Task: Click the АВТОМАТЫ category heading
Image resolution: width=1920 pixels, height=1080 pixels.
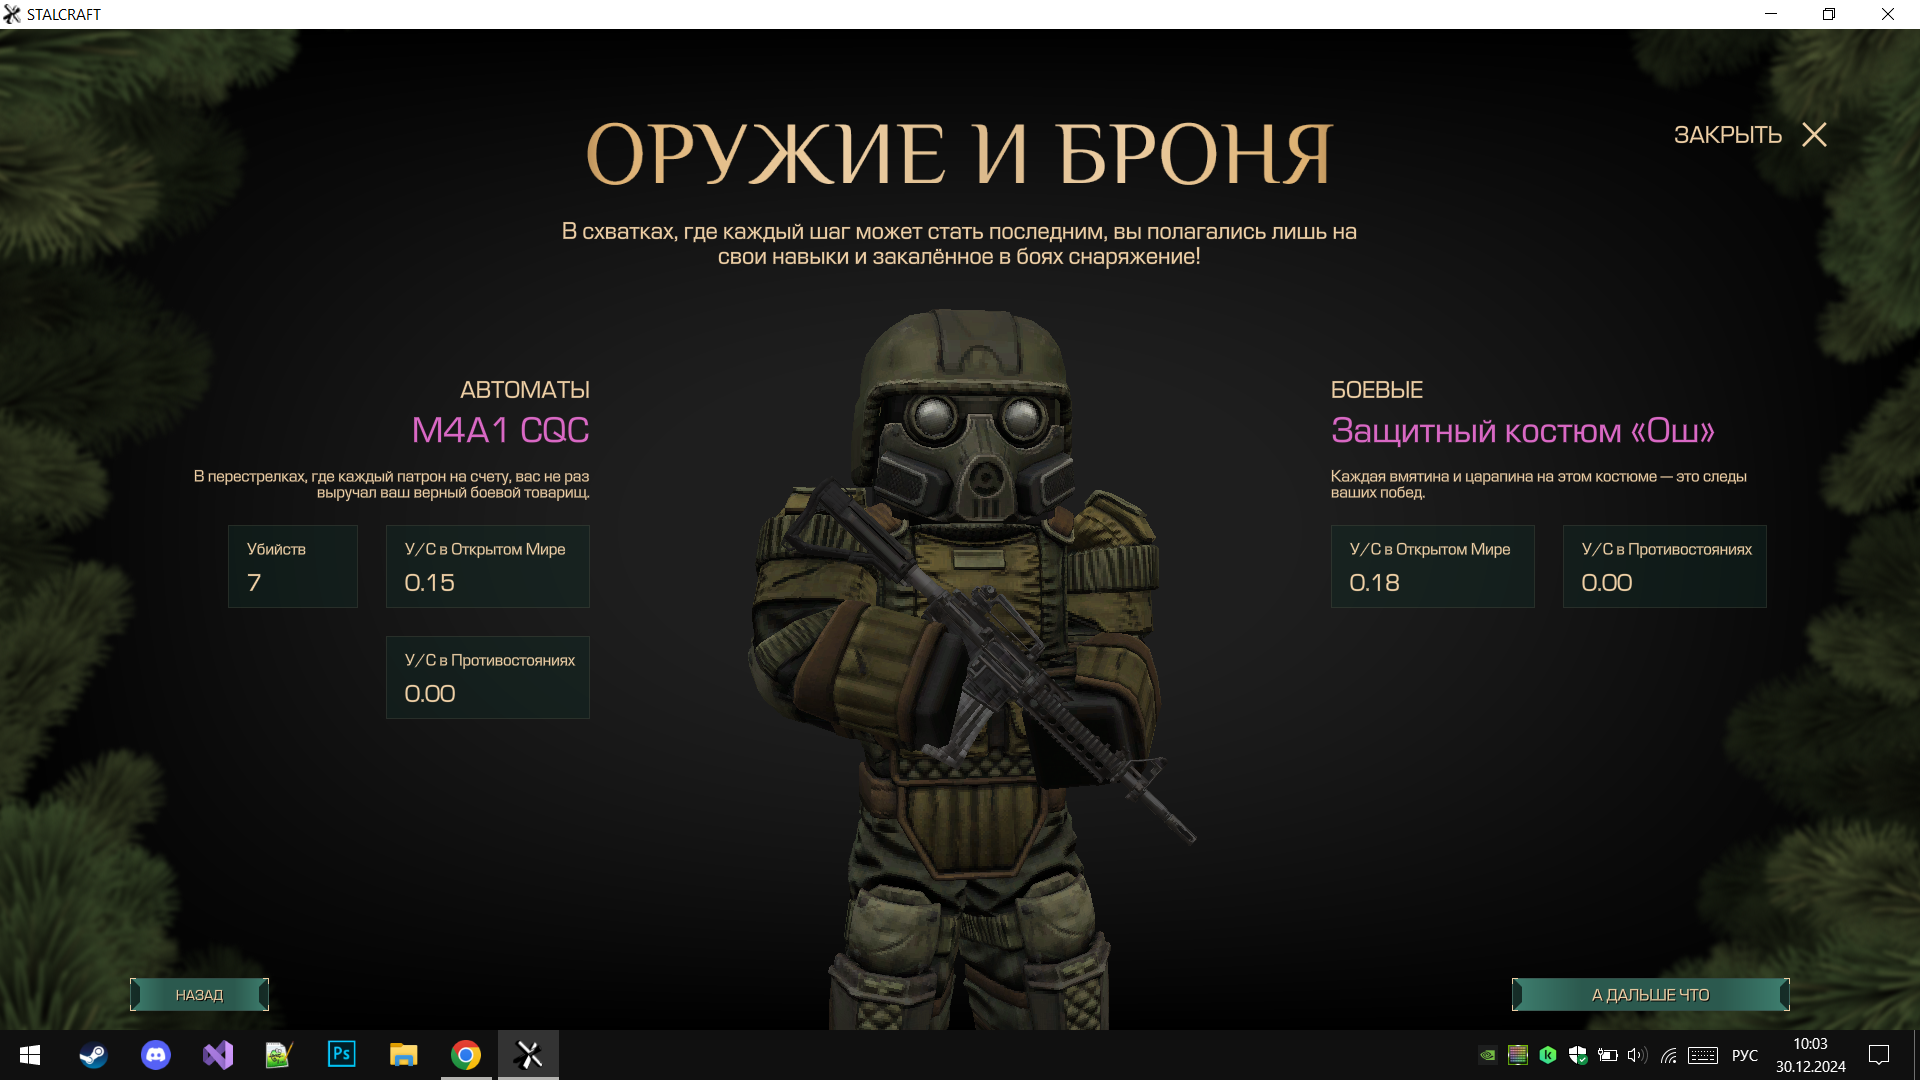Action: [524, 390]
